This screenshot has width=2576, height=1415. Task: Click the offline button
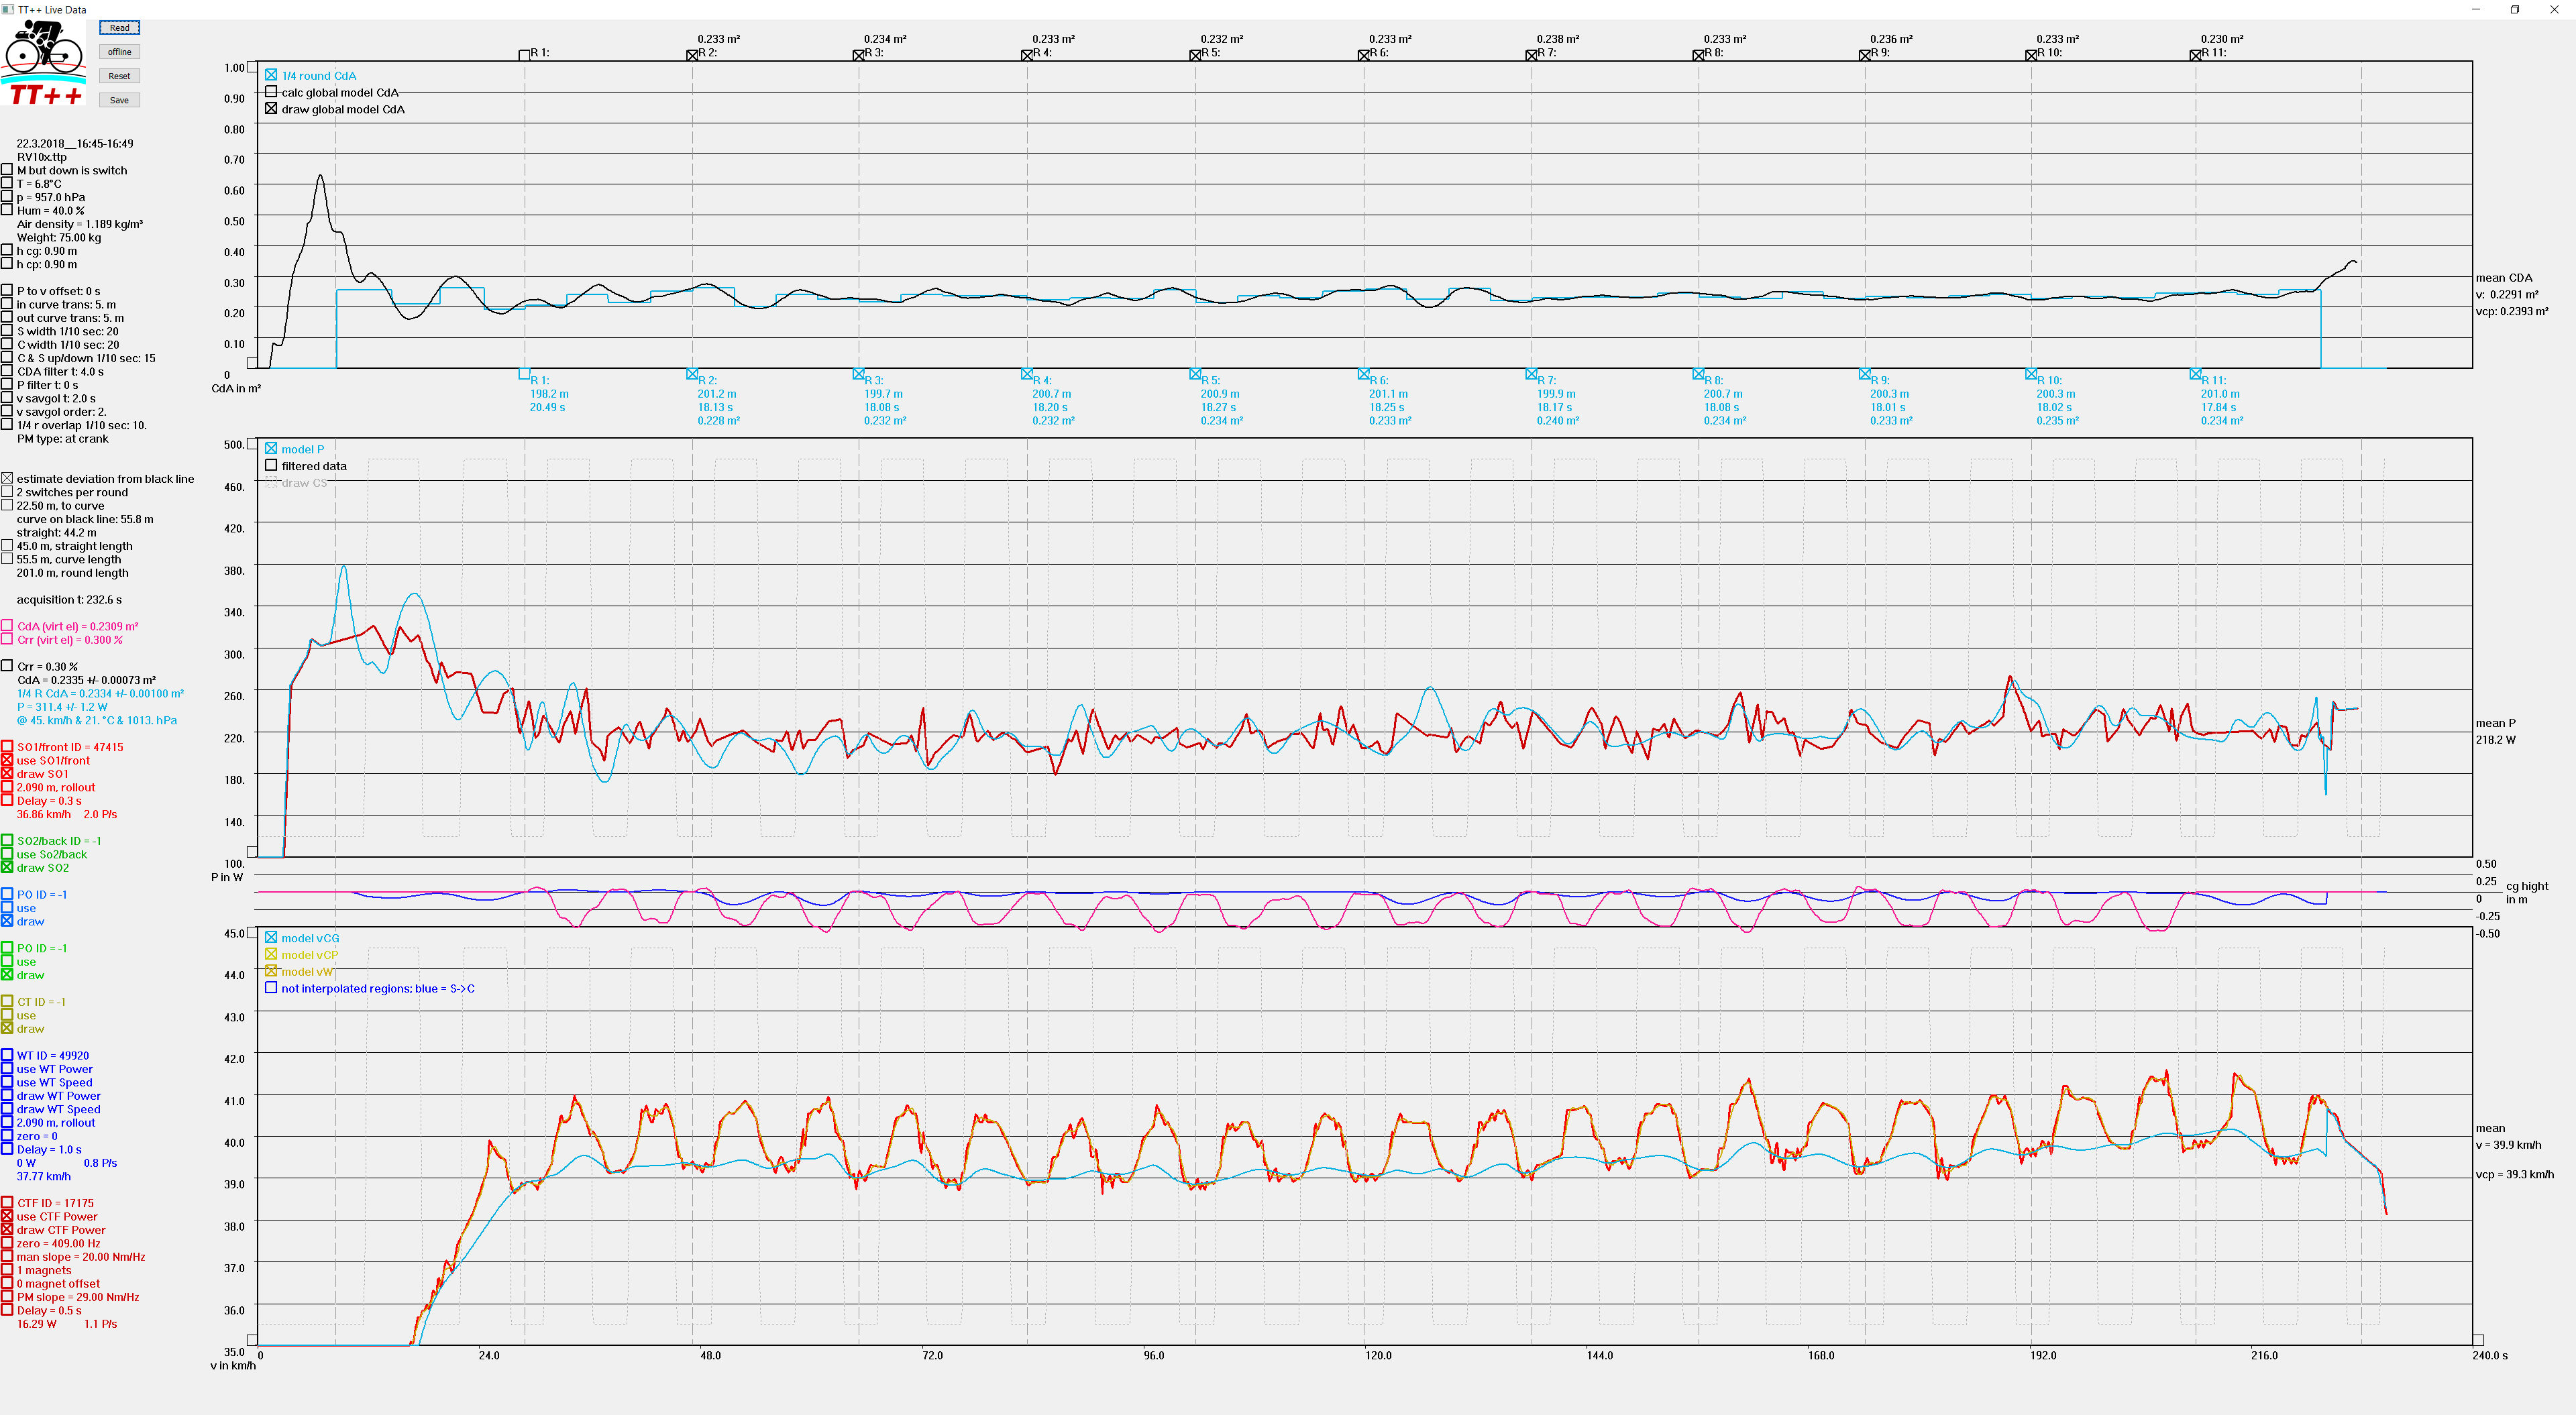(x=119, y=52)
